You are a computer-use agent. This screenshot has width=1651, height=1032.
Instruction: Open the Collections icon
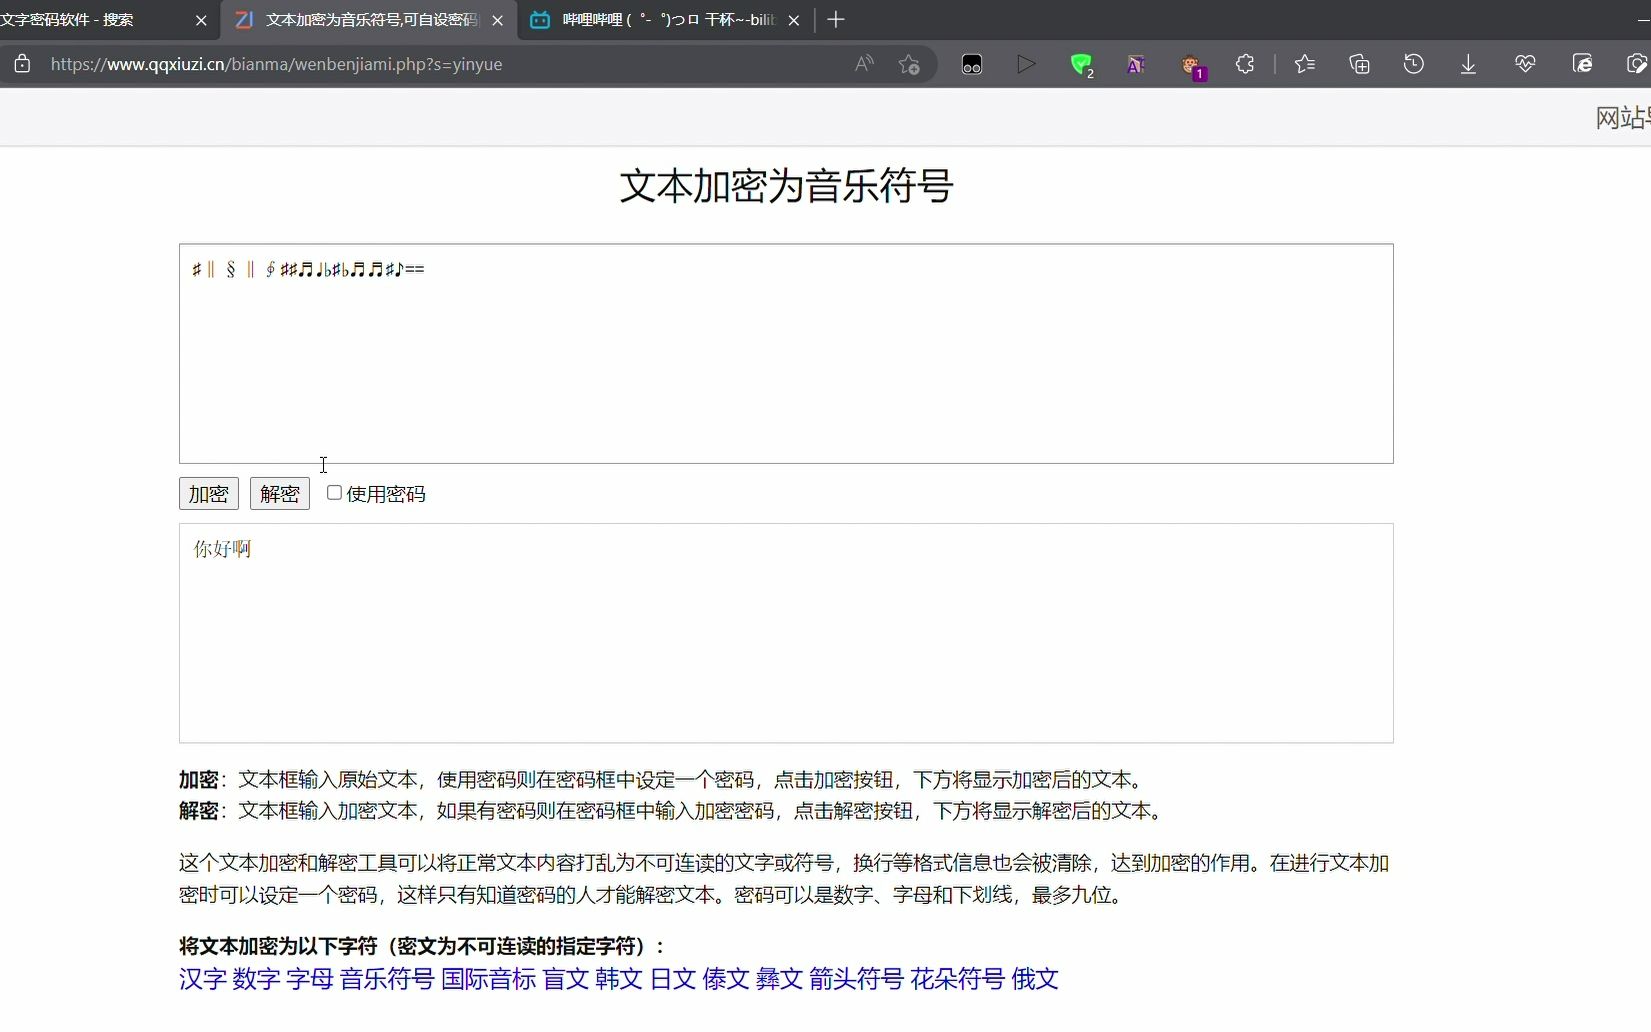pyautogui.click(x=1359, y=64)
